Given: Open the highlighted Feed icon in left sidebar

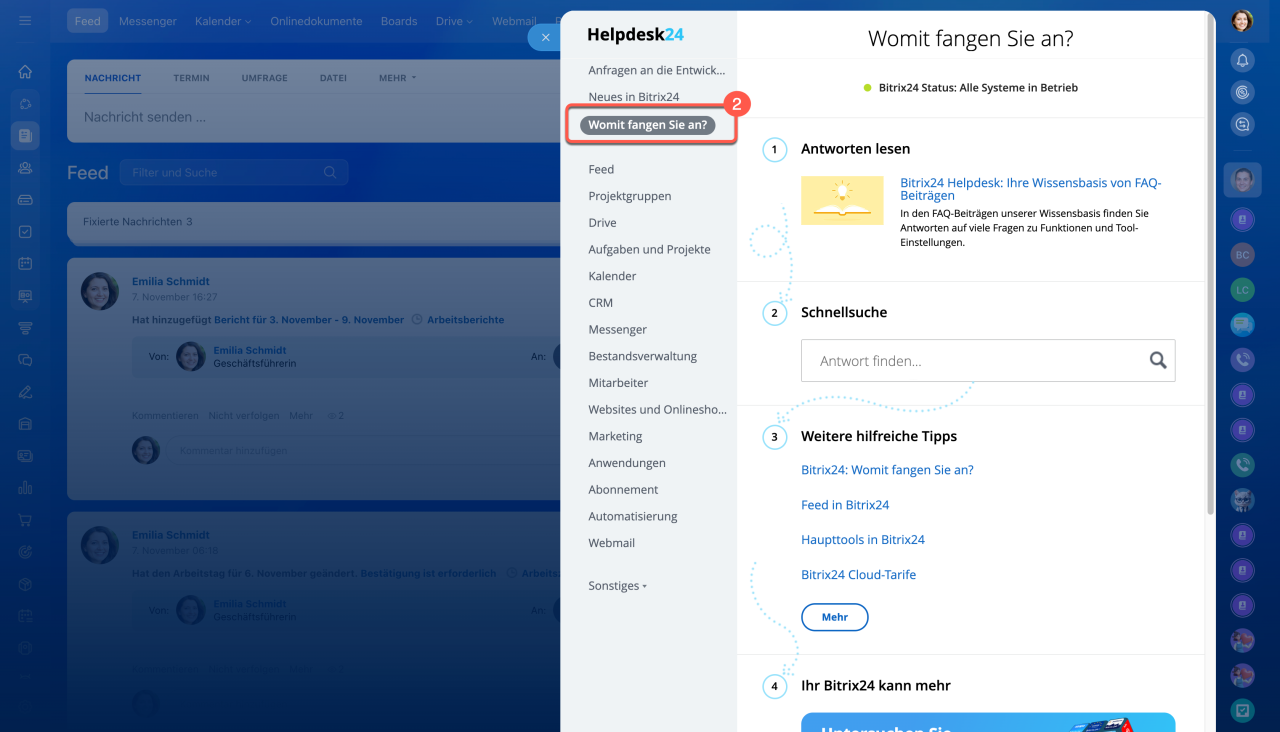Looking at the screenshot, I should [25, 136].
